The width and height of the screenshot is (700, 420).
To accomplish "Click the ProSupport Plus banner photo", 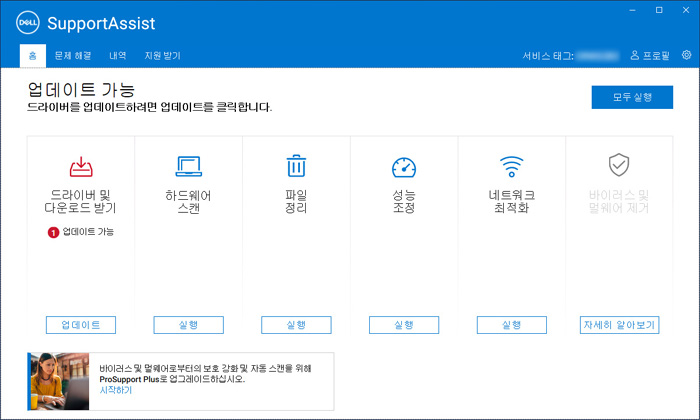I will tap(59, 381).
